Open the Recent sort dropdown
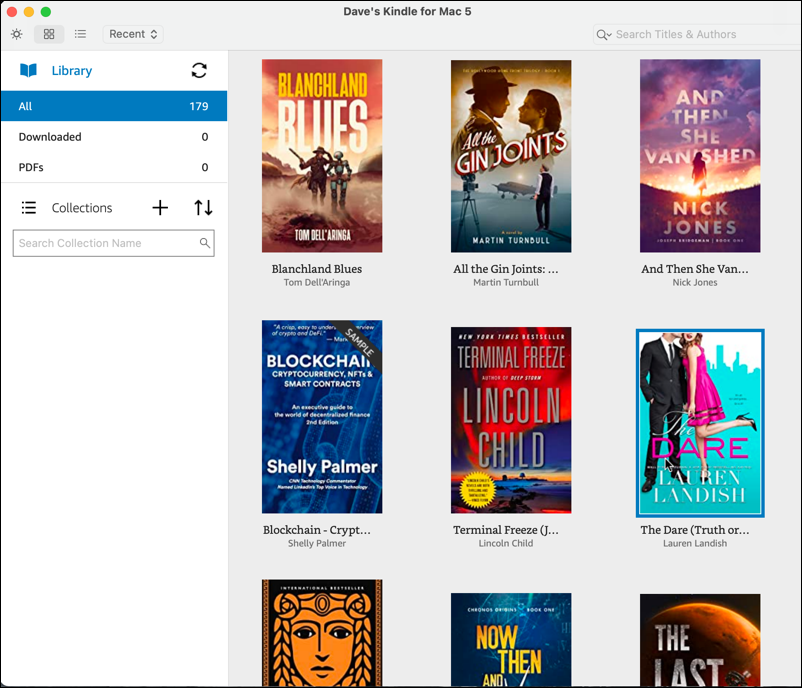The height and width of the screenshot is (688, 802). tap(133, 34)
